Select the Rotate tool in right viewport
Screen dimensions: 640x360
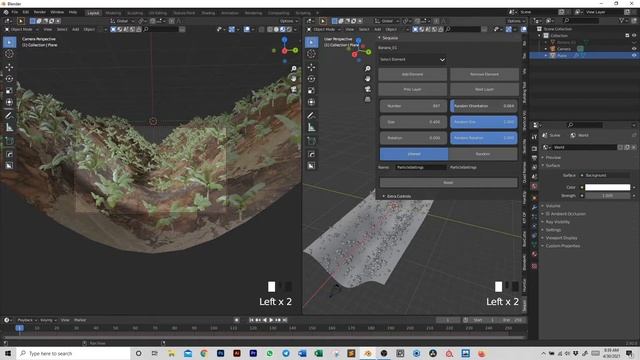pos(311,79)
